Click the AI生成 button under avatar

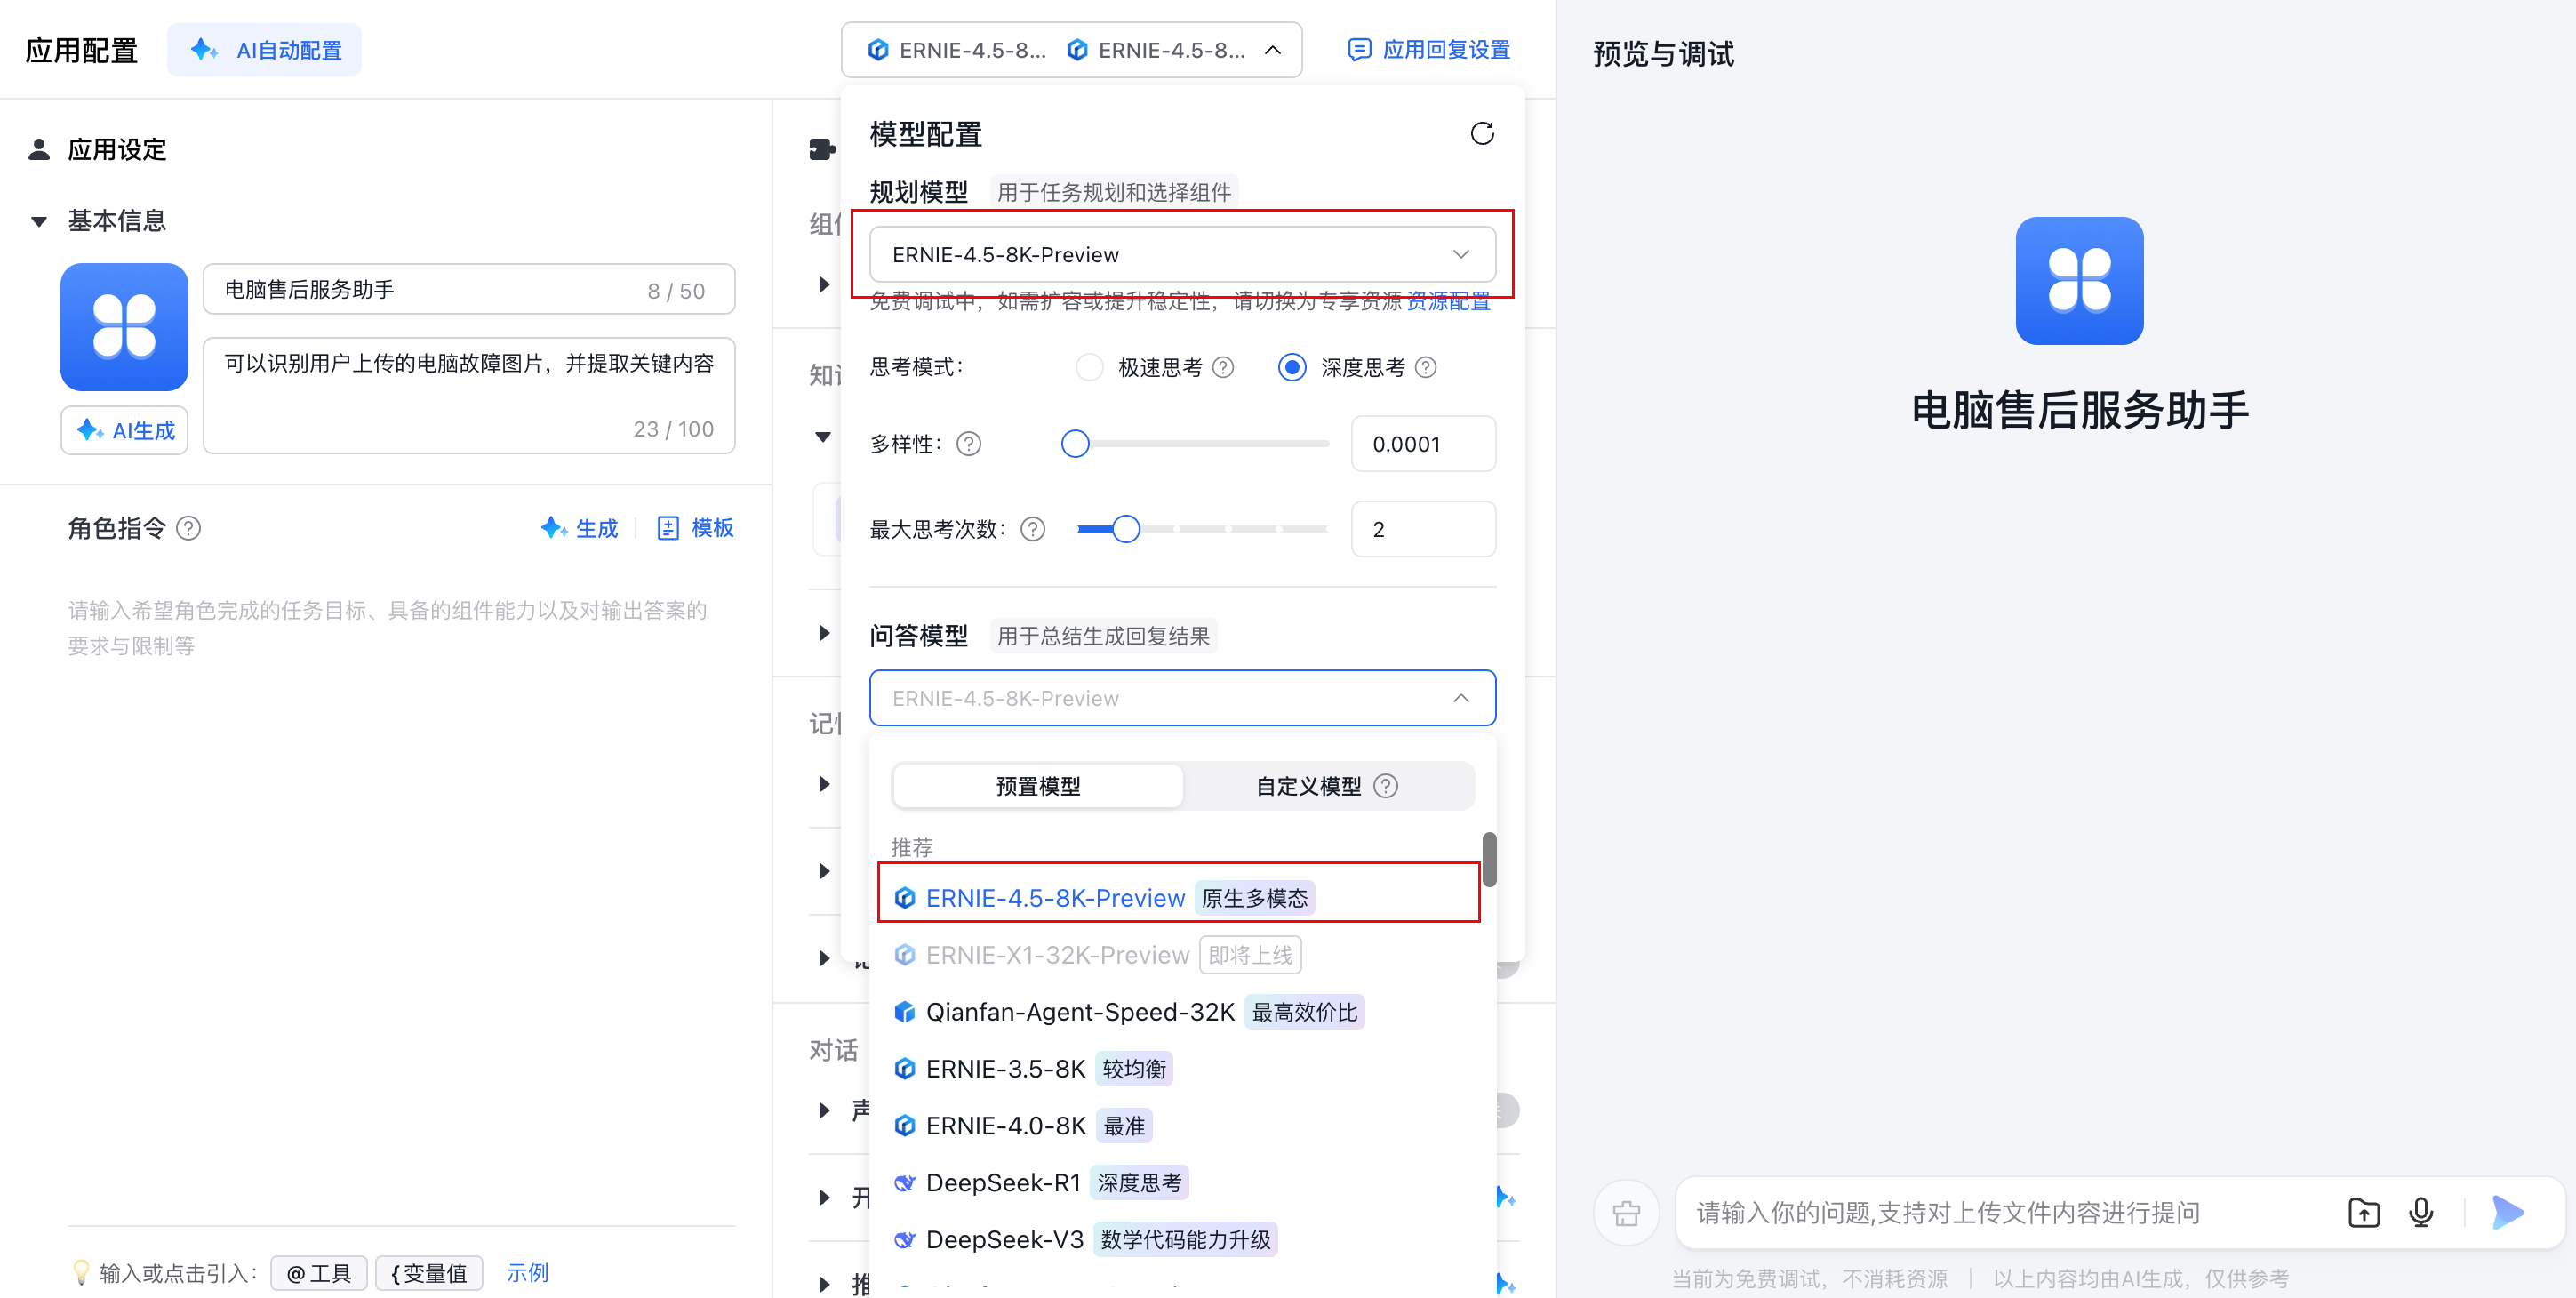pos(124,430)
